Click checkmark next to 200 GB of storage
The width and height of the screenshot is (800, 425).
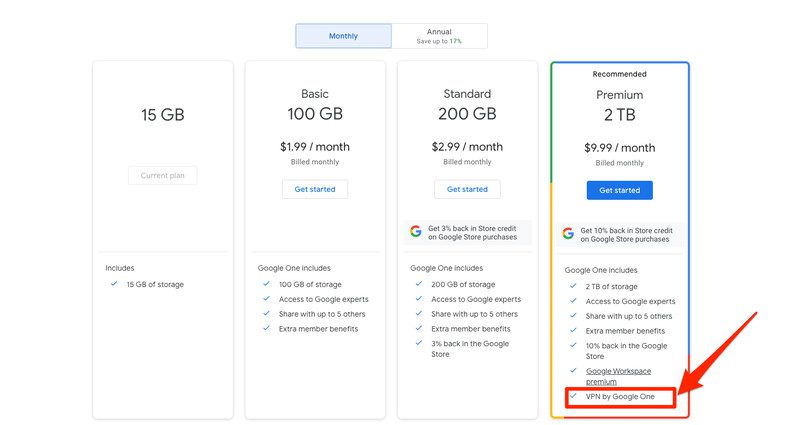419,284
